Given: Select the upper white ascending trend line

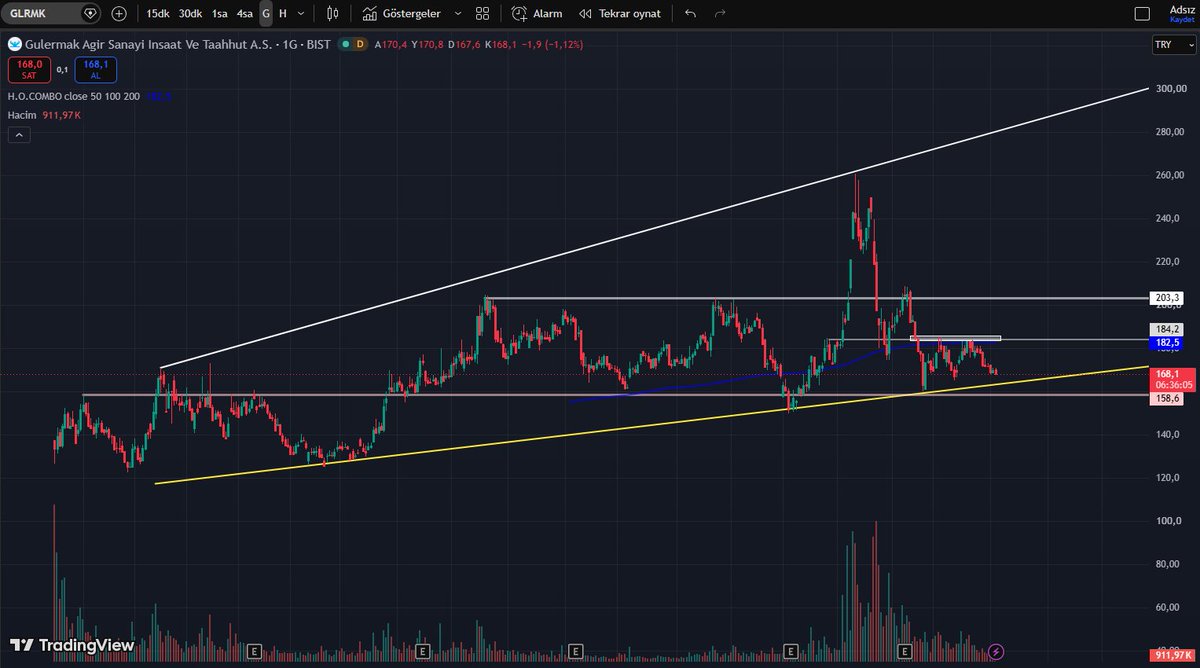Looking at the screenshot, I should (655, 228).
